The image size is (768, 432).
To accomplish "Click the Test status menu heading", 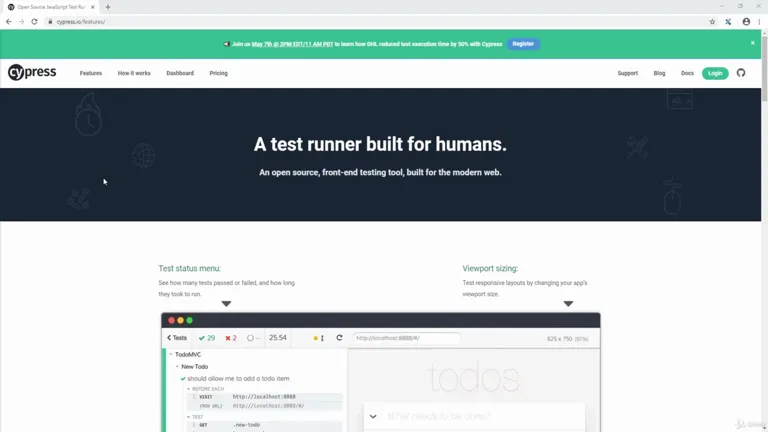I will [190, 268].
